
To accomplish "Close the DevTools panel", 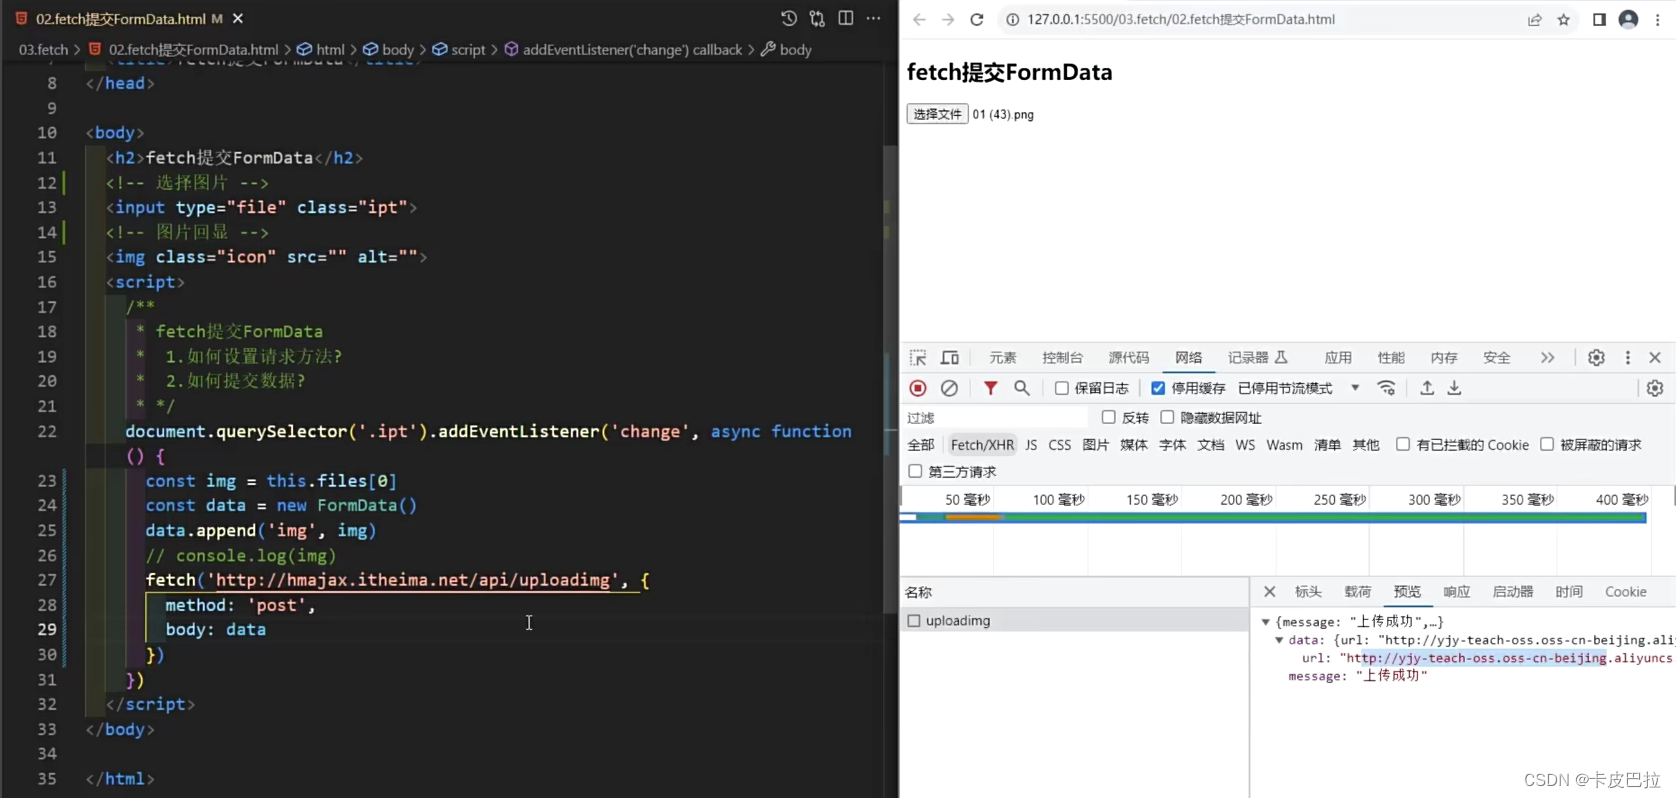I will (x=1655, y=357).
